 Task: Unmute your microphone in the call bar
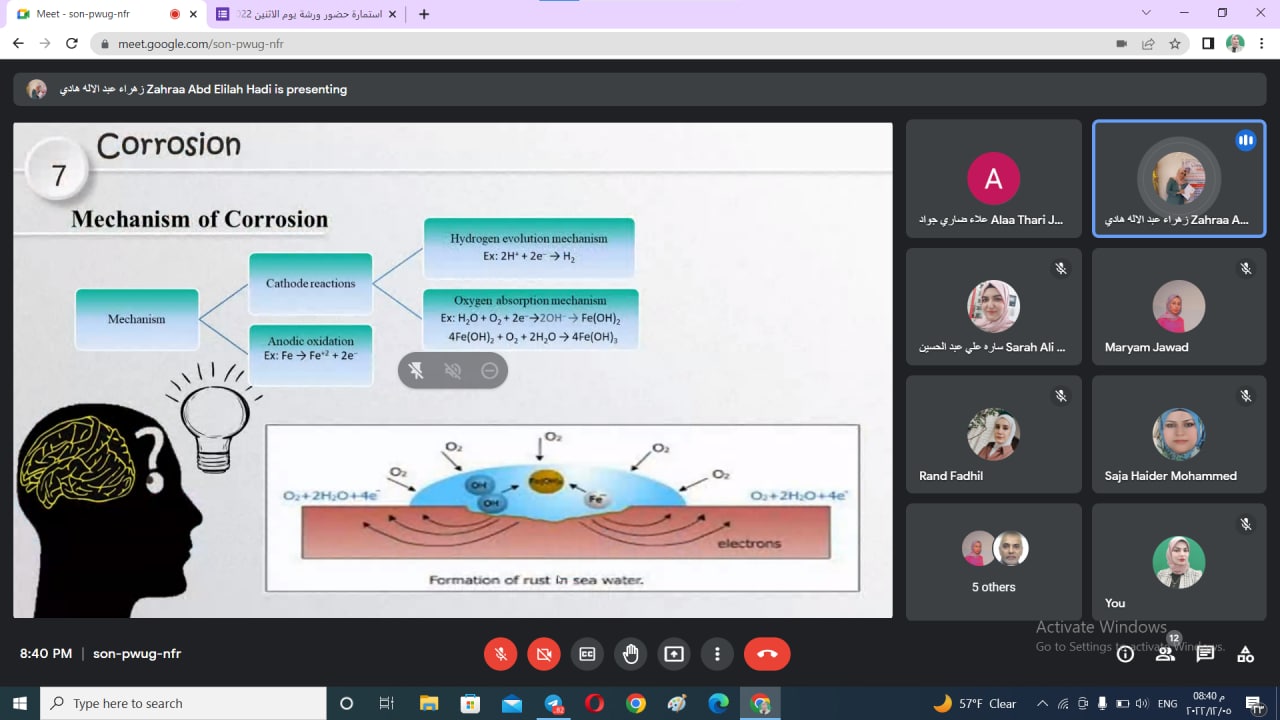[x=501, y=654]
